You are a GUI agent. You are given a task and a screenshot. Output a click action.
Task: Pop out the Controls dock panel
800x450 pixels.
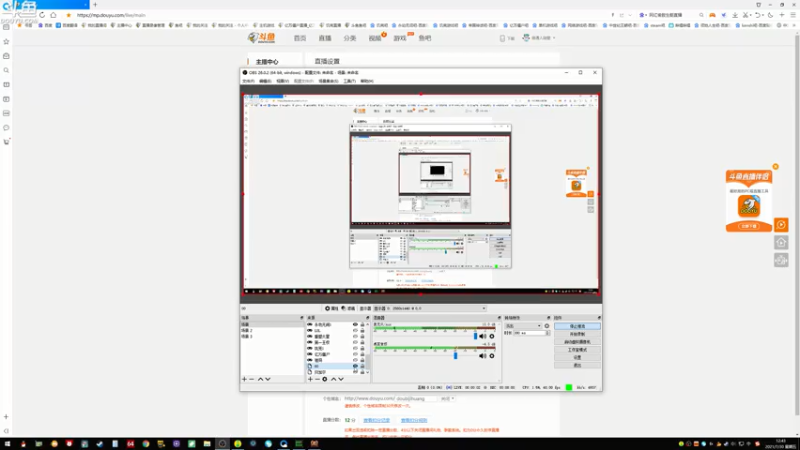[599, 318]
